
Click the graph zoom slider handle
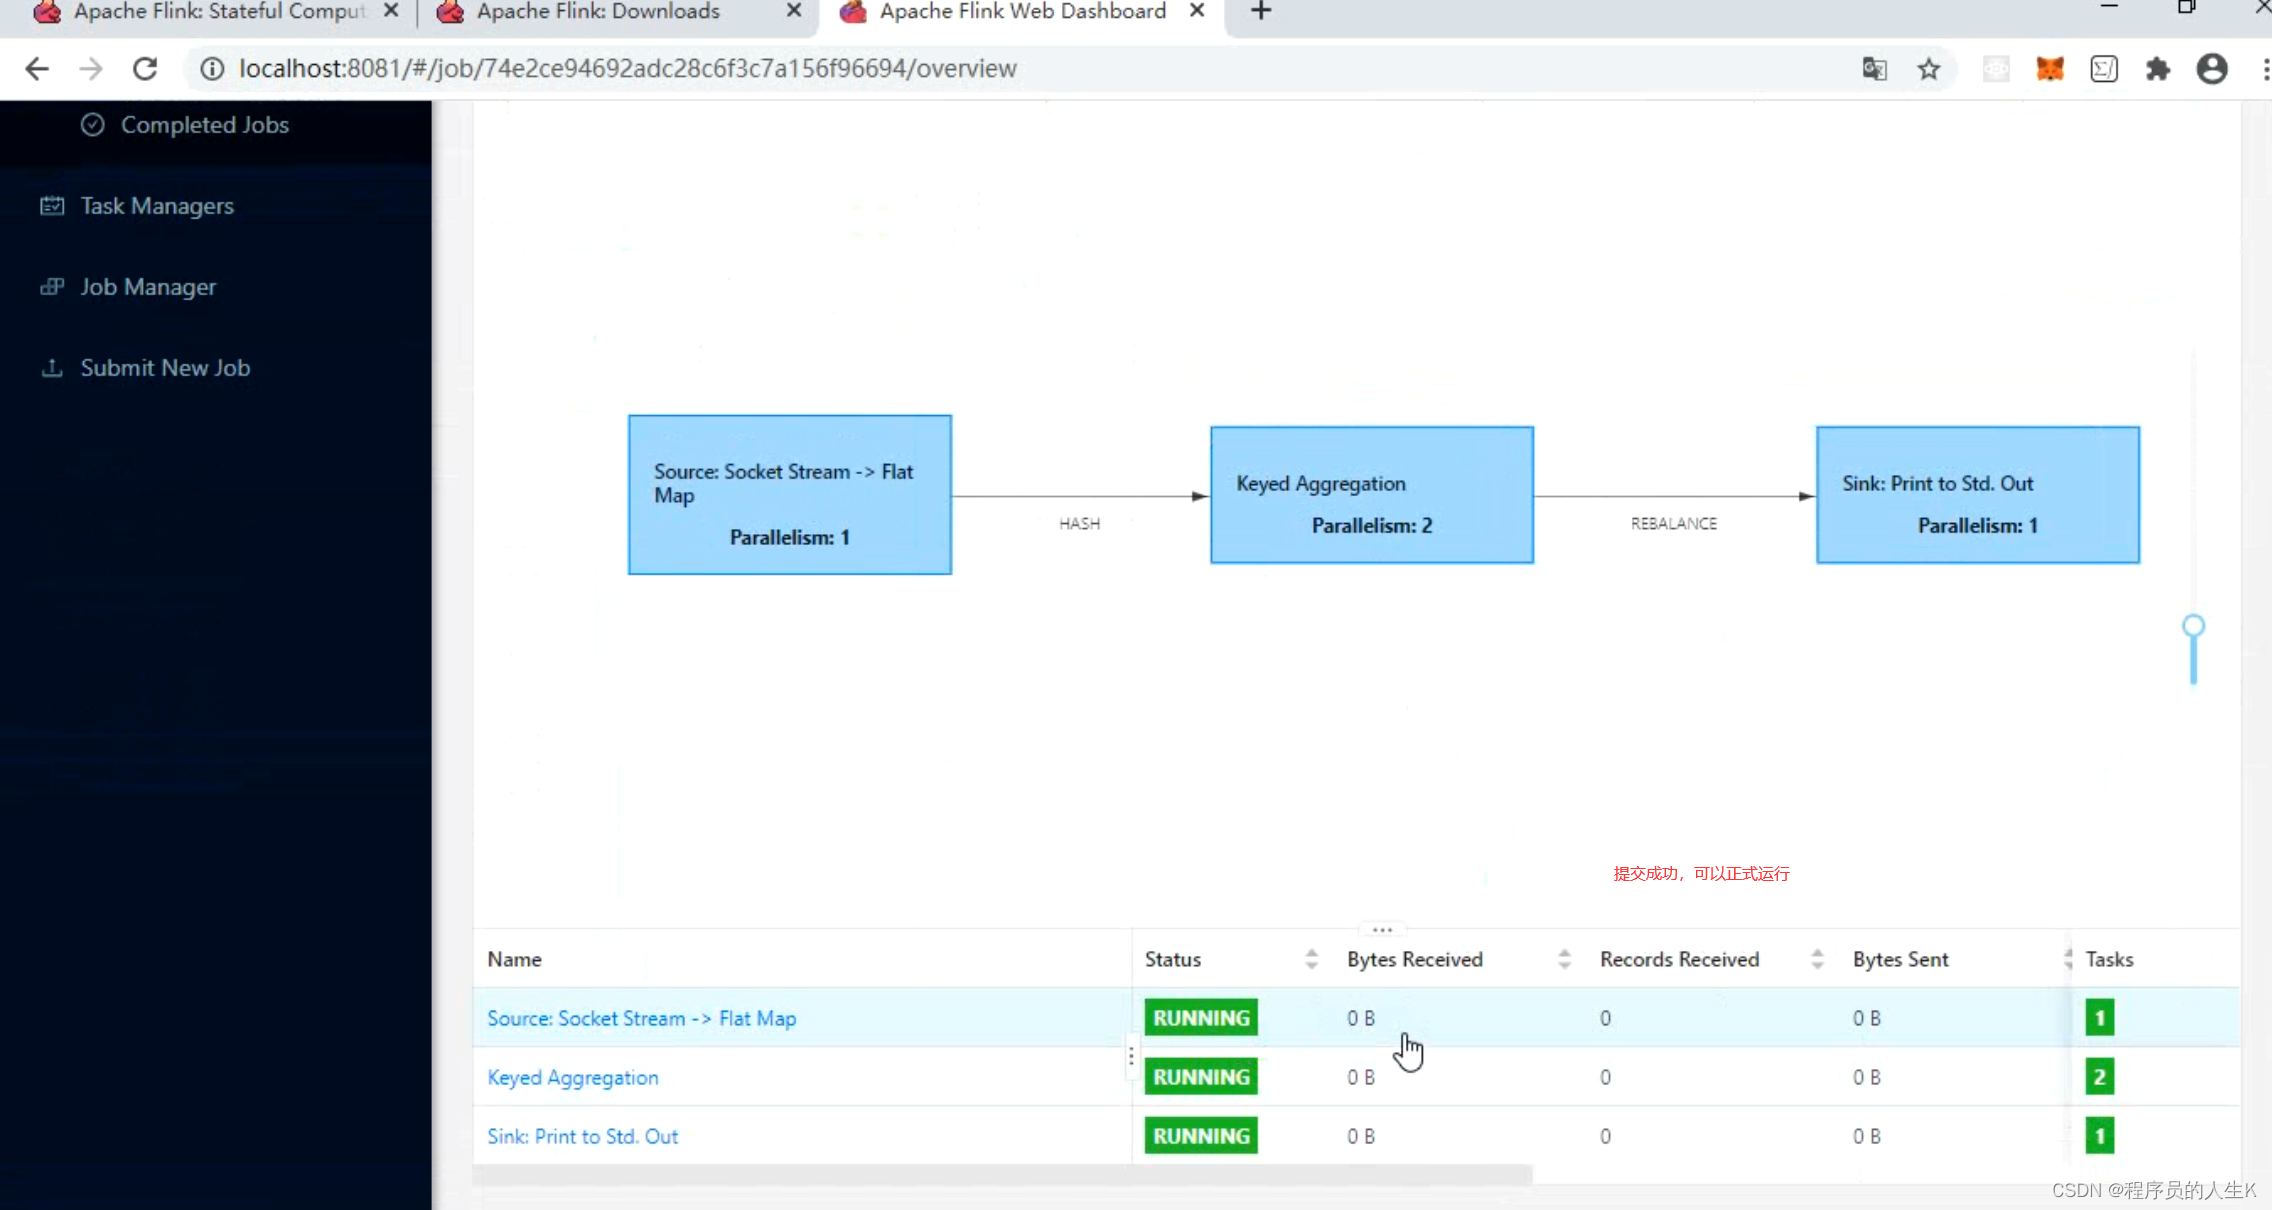coord(2193,627)
